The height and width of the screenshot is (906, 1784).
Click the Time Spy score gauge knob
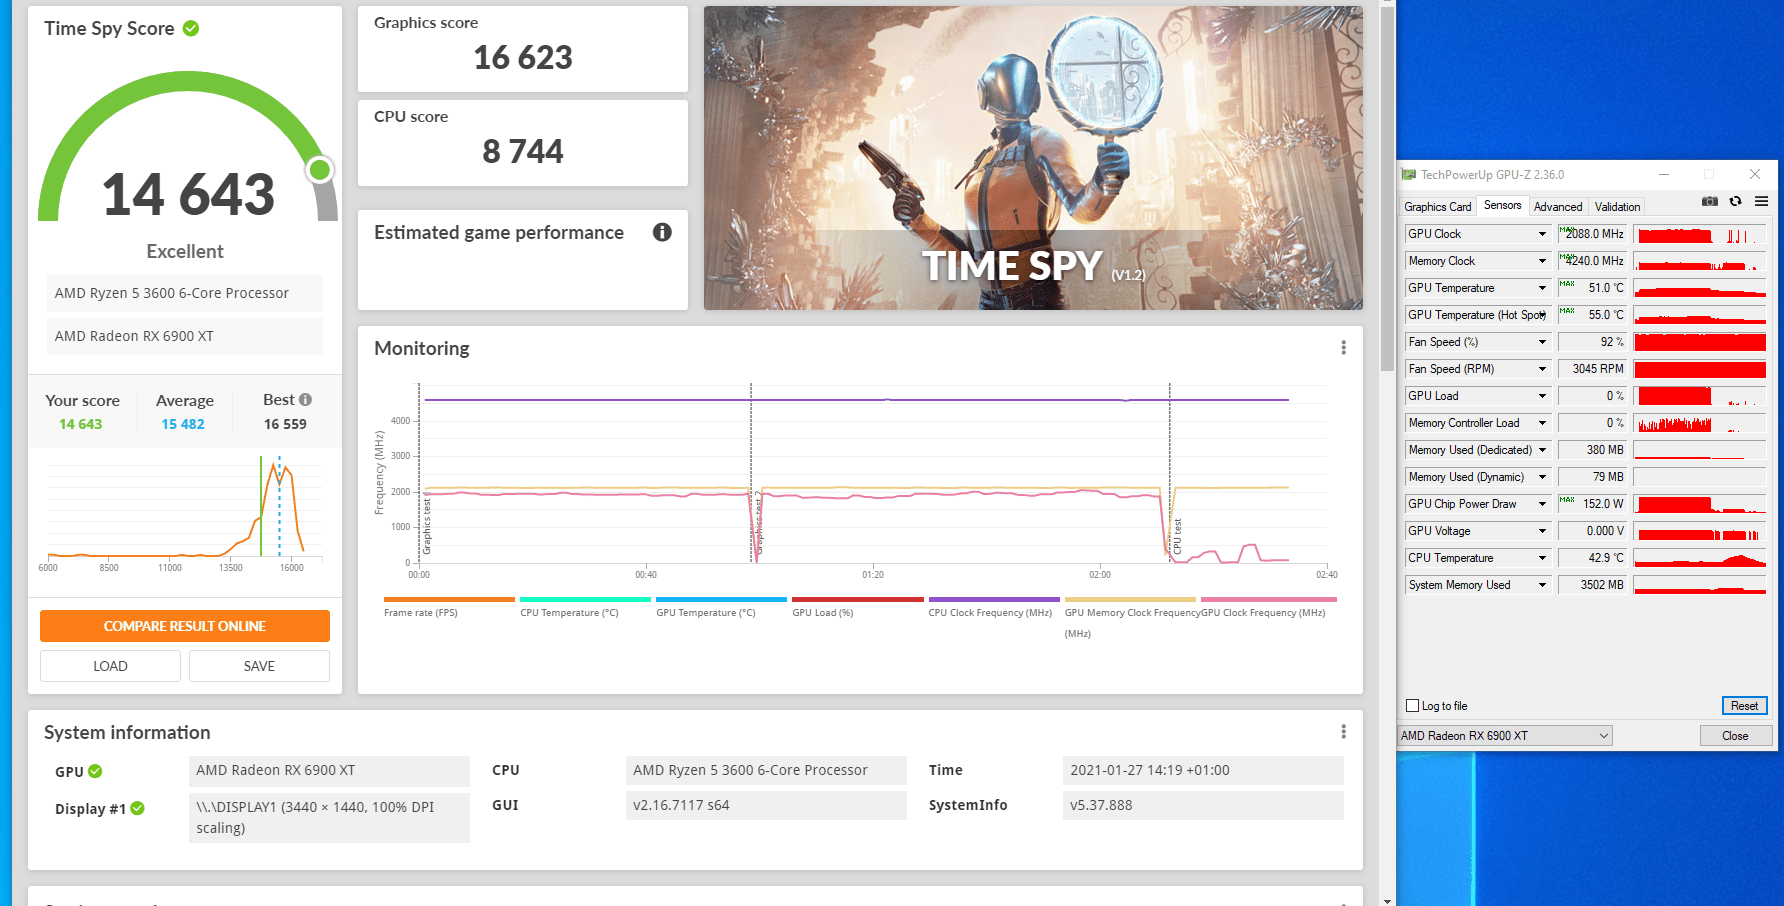pyautogui.click(x=320, y=170)
